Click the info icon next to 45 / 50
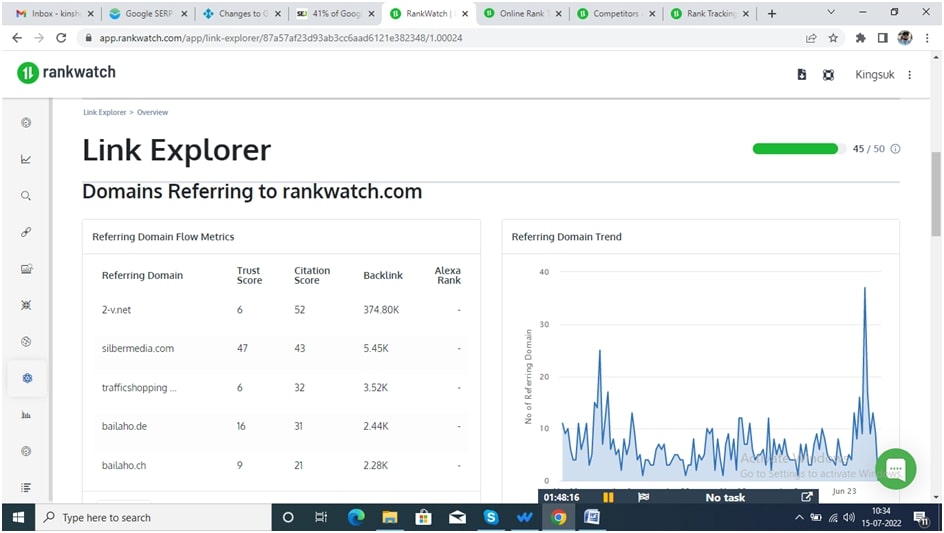The width and height of the screenshot is (944, 533). [x=895, y=149]
